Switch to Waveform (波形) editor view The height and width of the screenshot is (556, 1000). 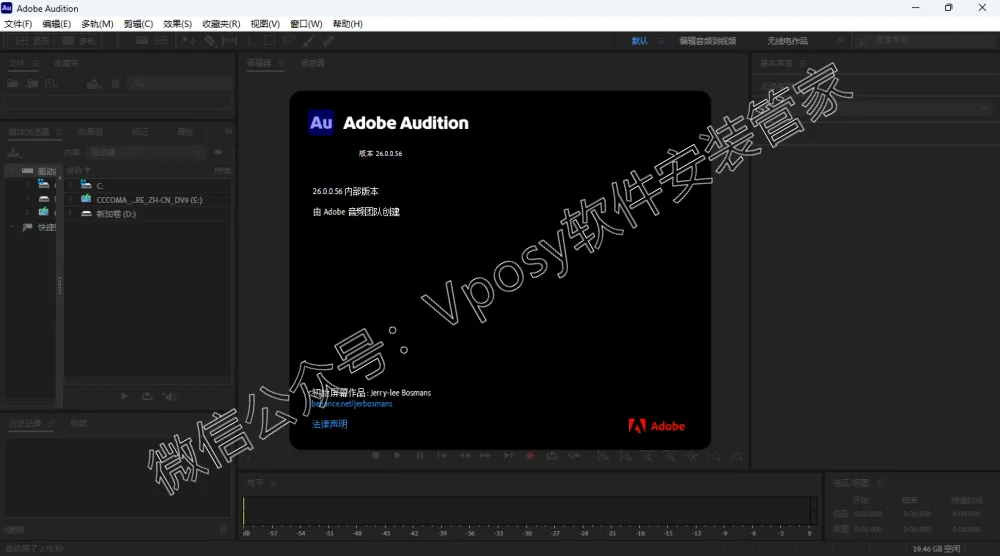click(32, 41)
